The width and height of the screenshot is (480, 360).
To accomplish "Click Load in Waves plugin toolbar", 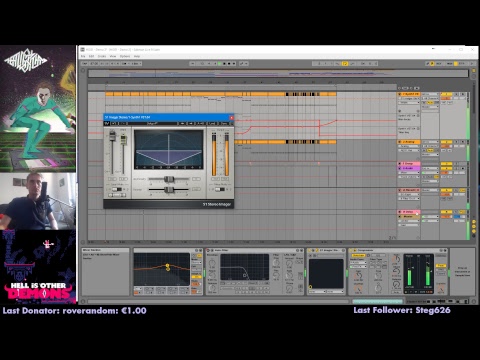I will click(x=212, y=123).
